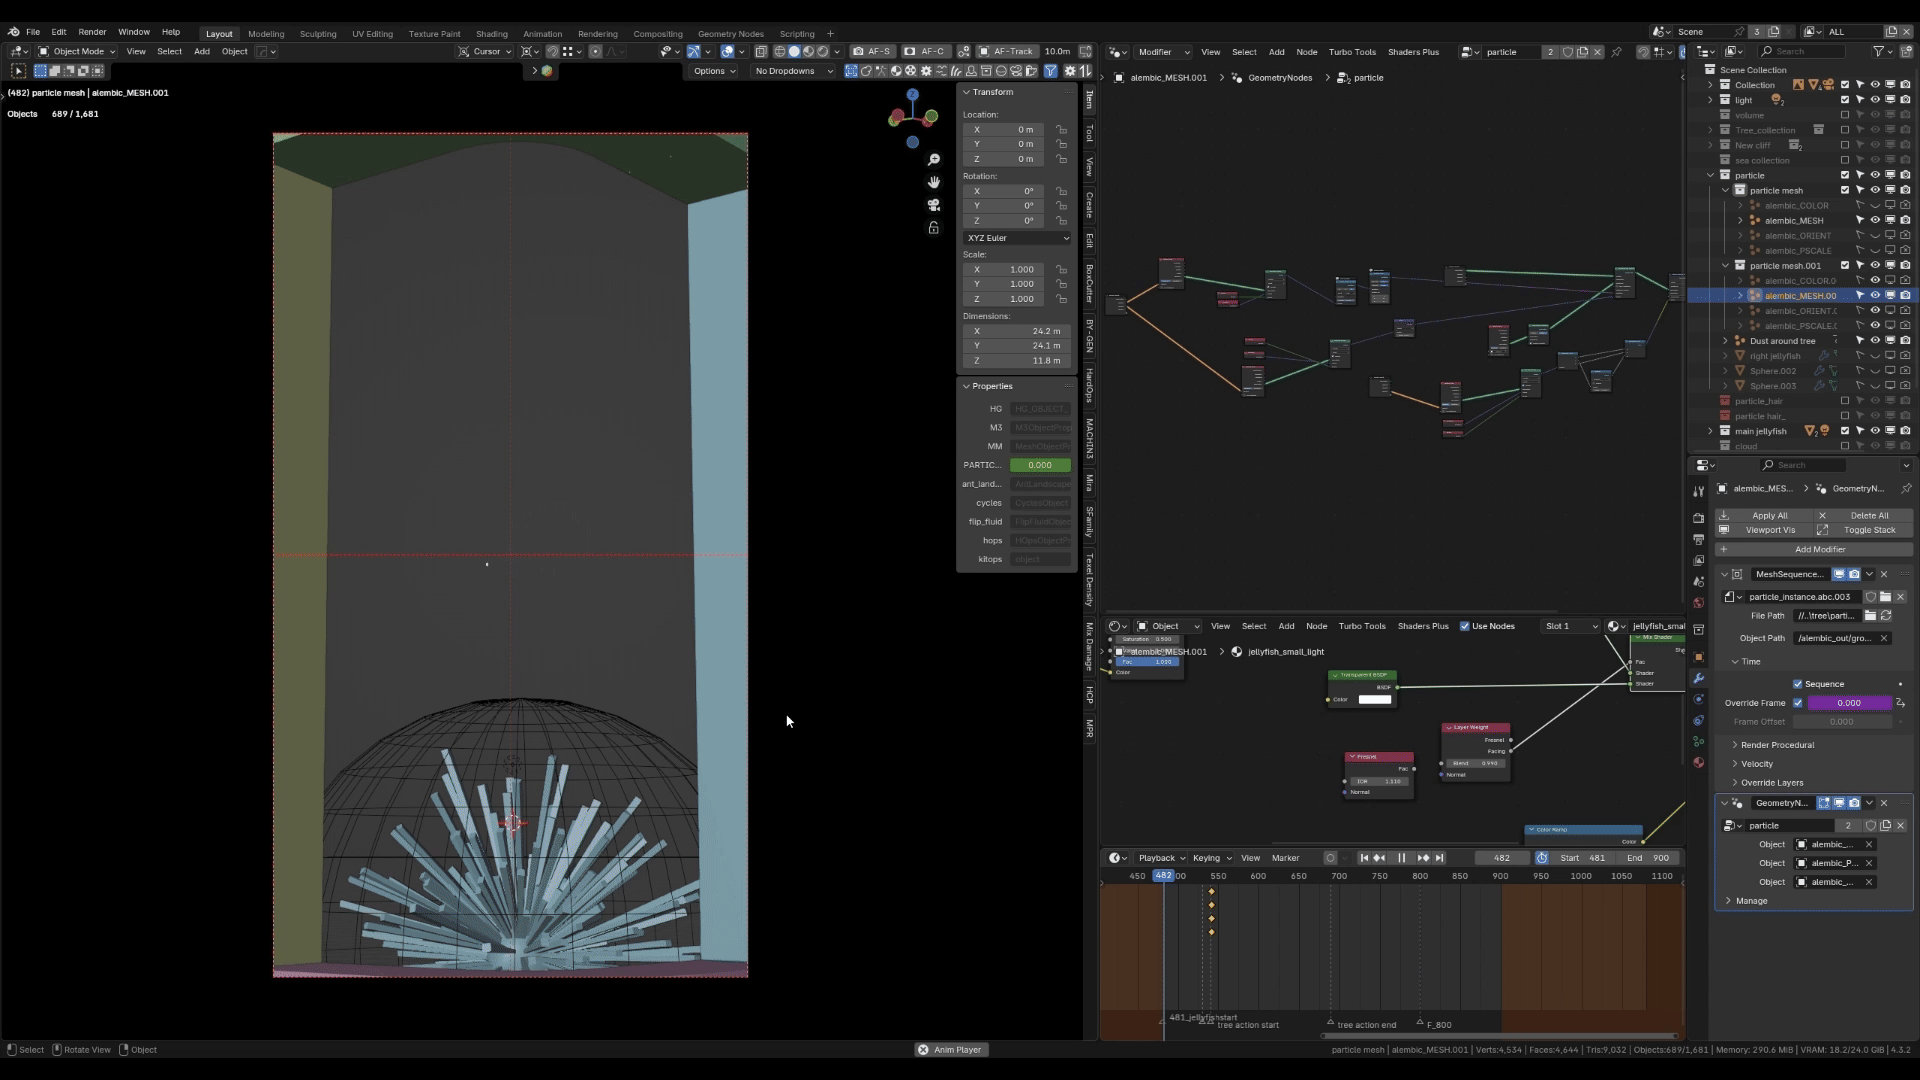Enable the volume collection checkbox
The height and width of the screenshot is (1080, 1920).
coord(1845,115)
